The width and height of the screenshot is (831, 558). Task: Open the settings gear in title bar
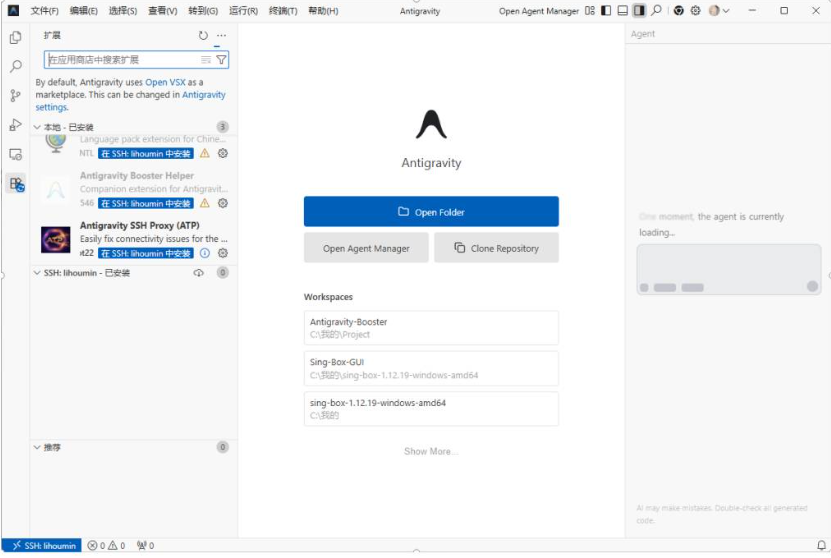point(695,11)
